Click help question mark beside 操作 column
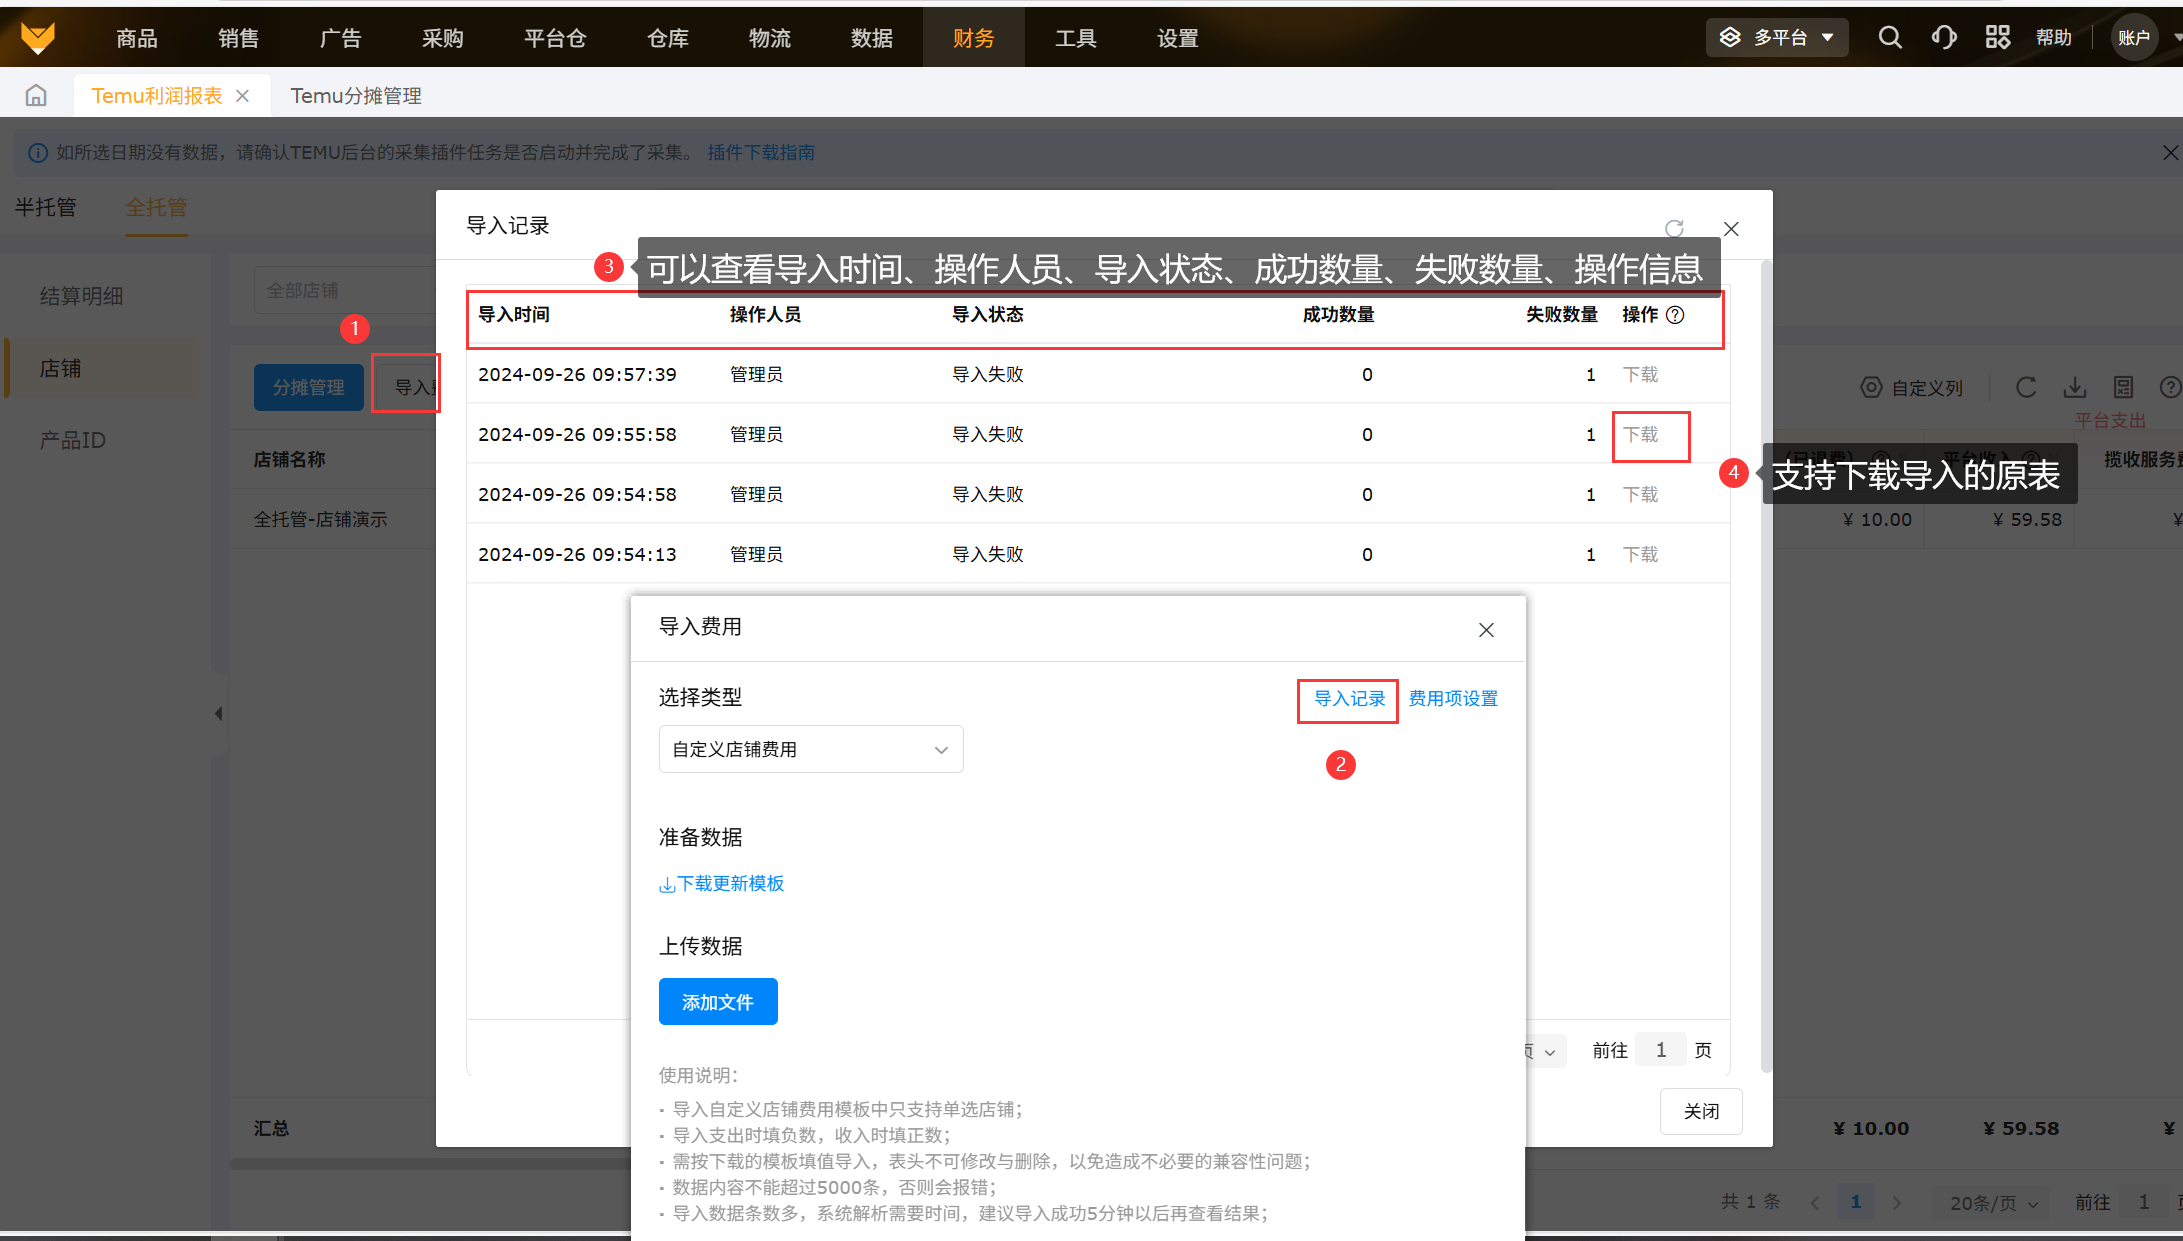Viewport: 2183px width, 1241px height. pos(1676,315)
